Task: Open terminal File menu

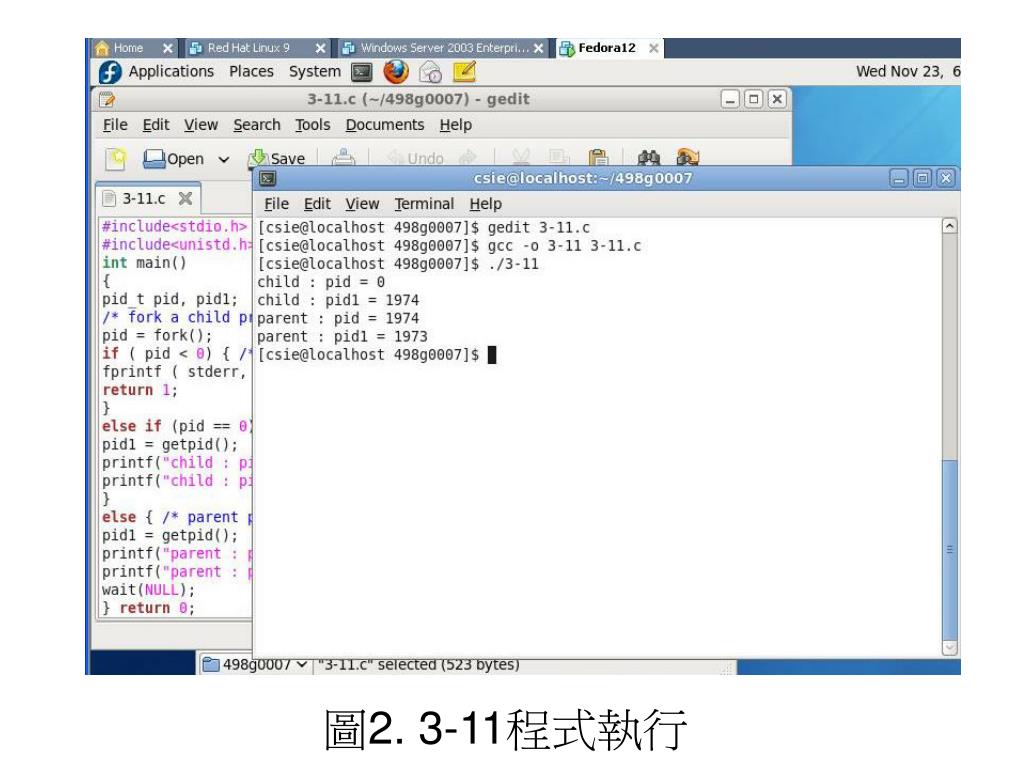Action: [x=276, y=204]
